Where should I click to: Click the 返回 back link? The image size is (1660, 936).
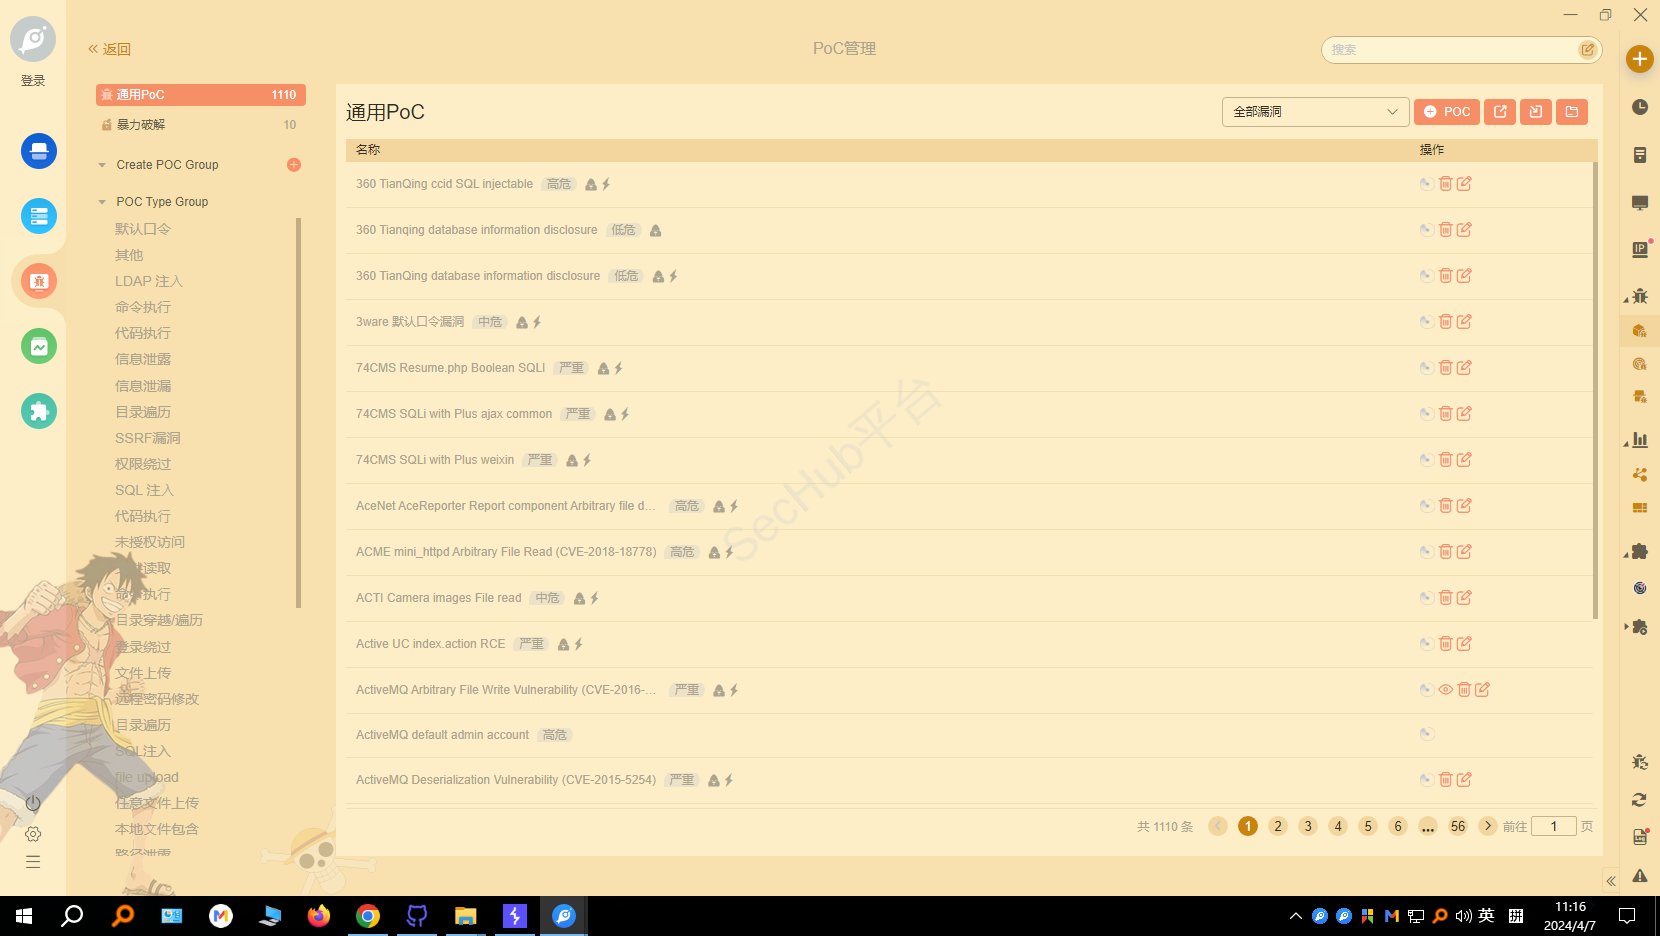[x=110, y=49]
